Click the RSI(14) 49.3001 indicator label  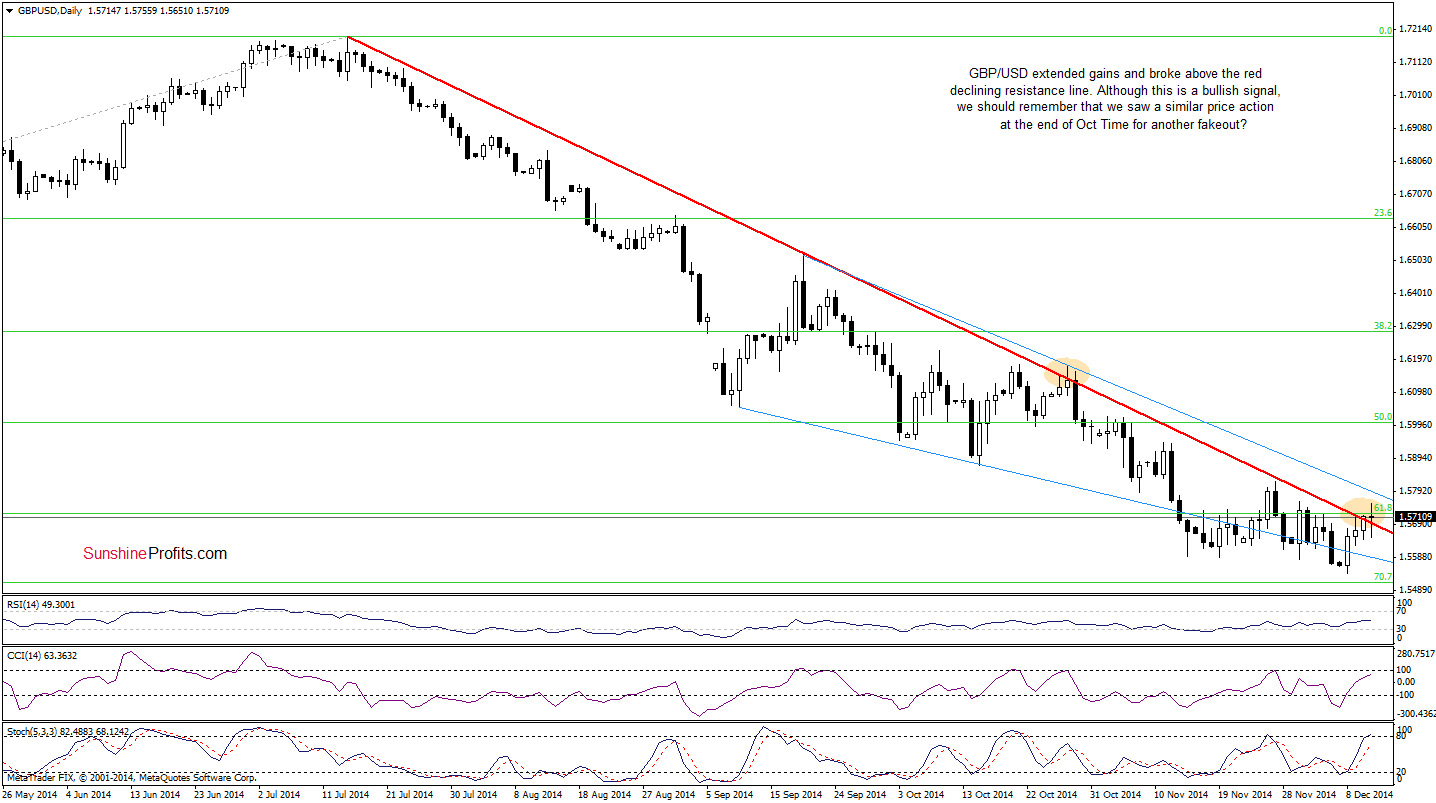tap(41, 604)
